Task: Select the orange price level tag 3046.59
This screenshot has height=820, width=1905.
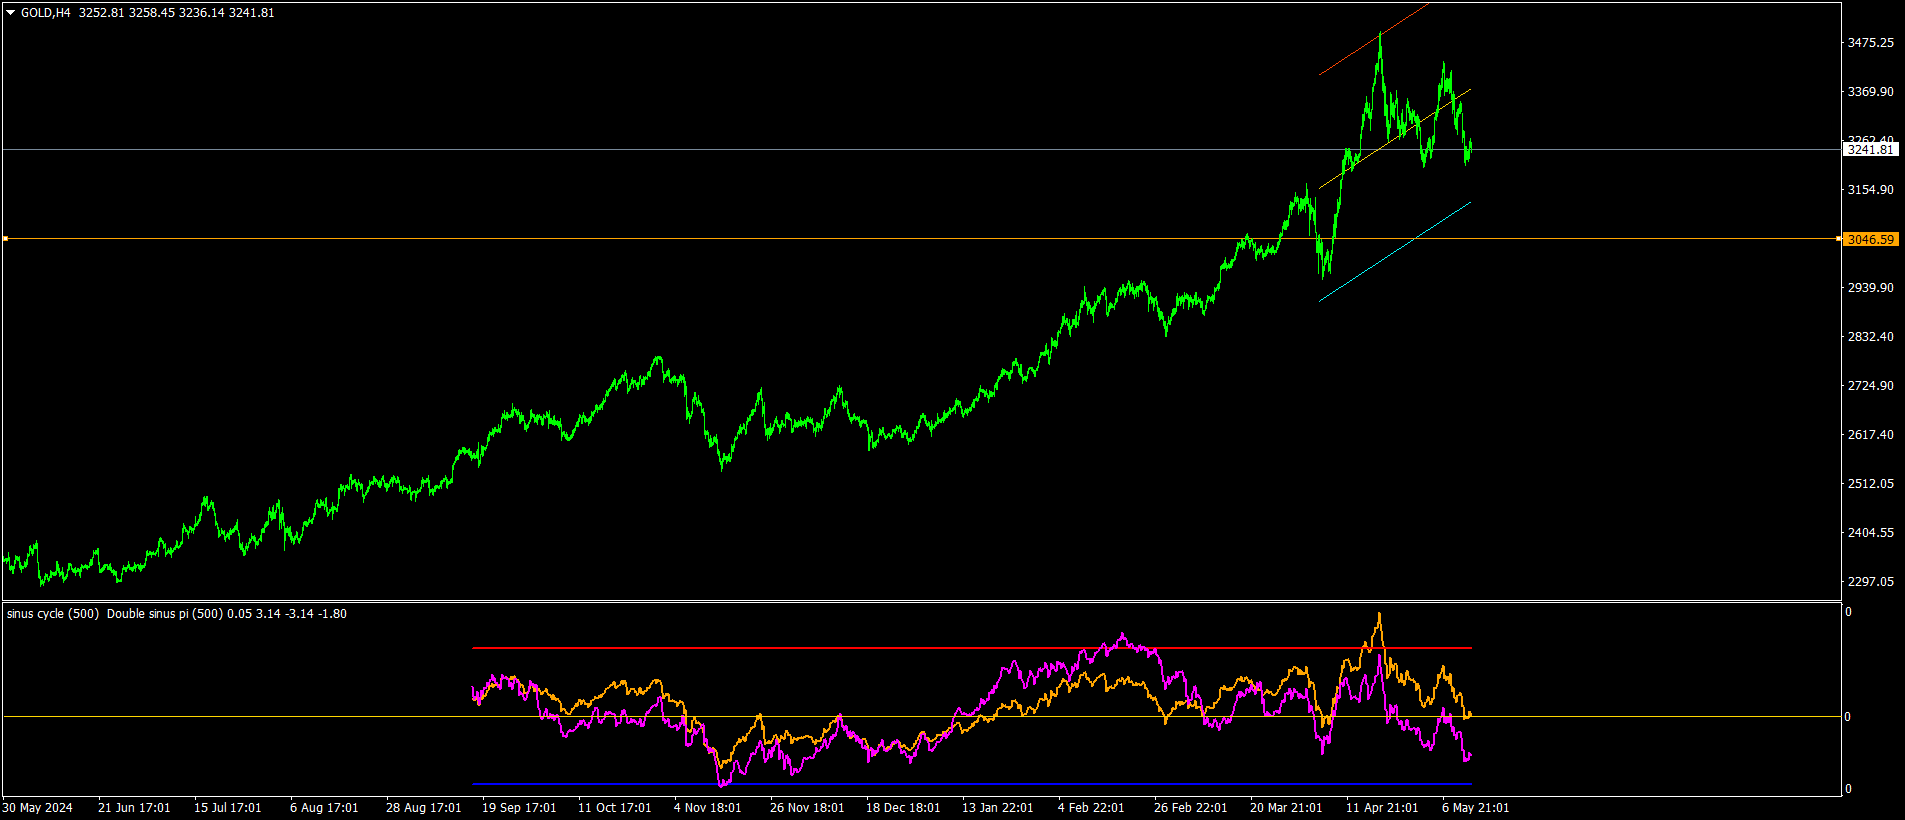Action: click(x=1870, y=239)
